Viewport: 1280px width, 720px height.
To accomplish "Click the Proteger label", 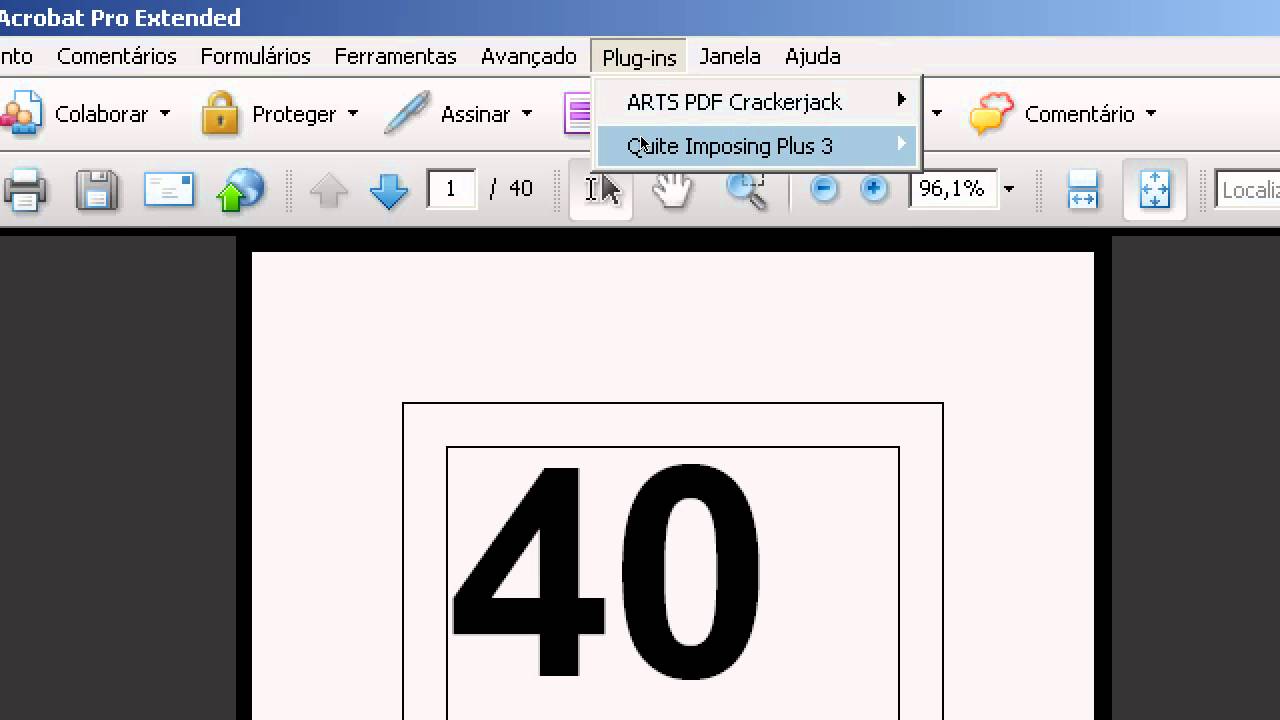I will [294, 114].
